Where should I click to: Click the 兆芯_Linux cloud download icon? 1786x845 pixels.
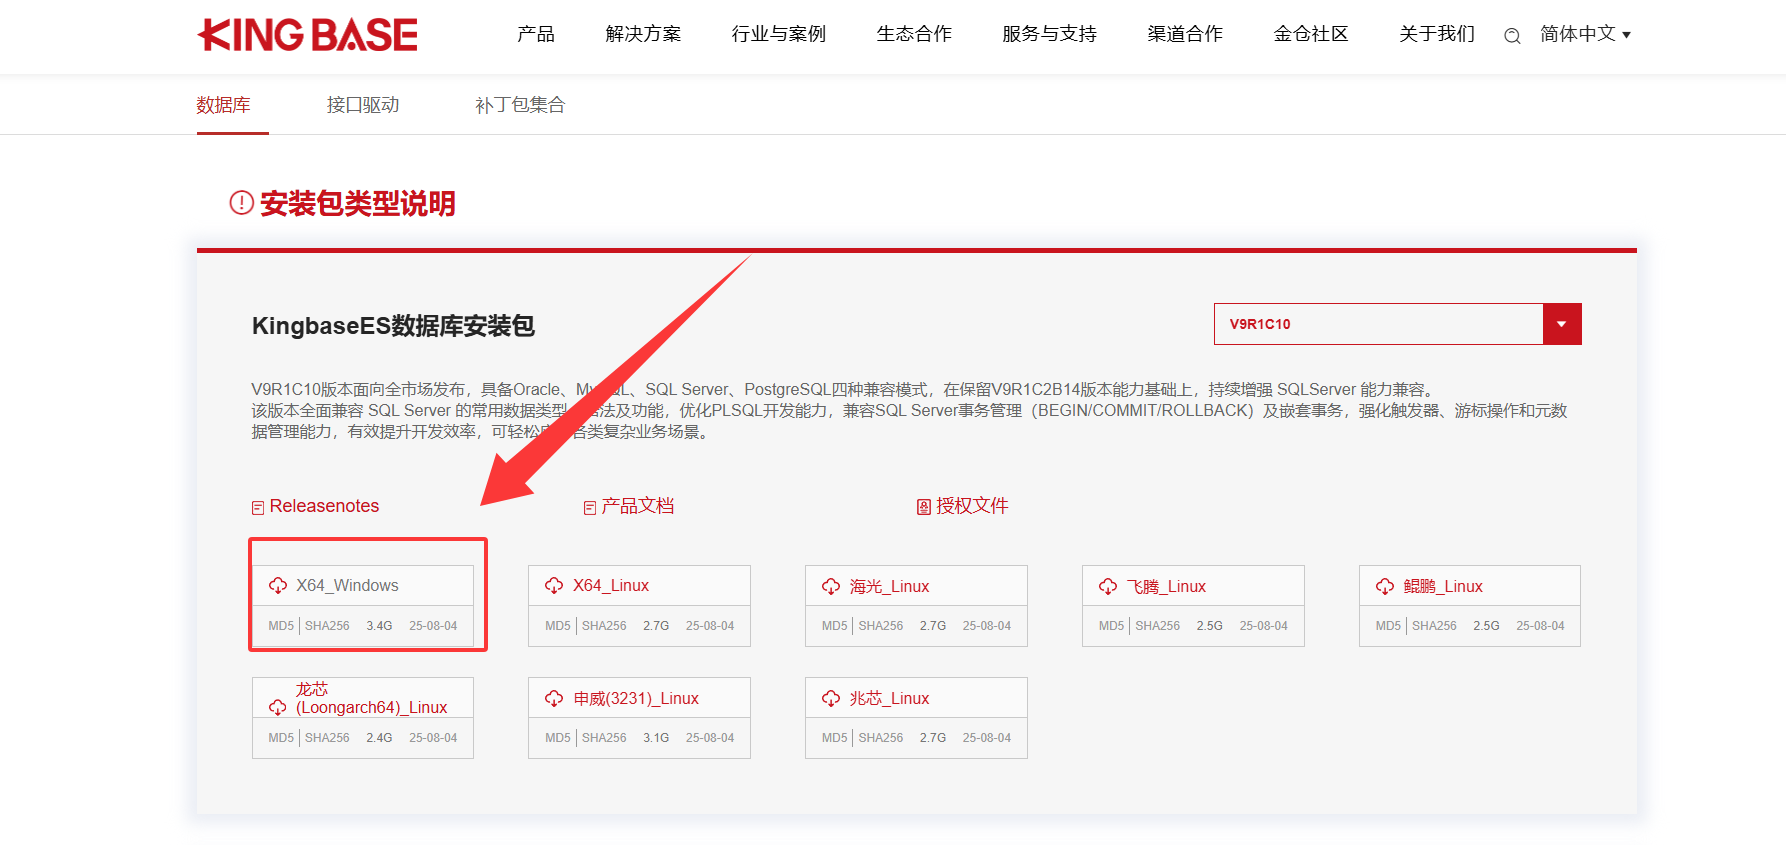831,699
